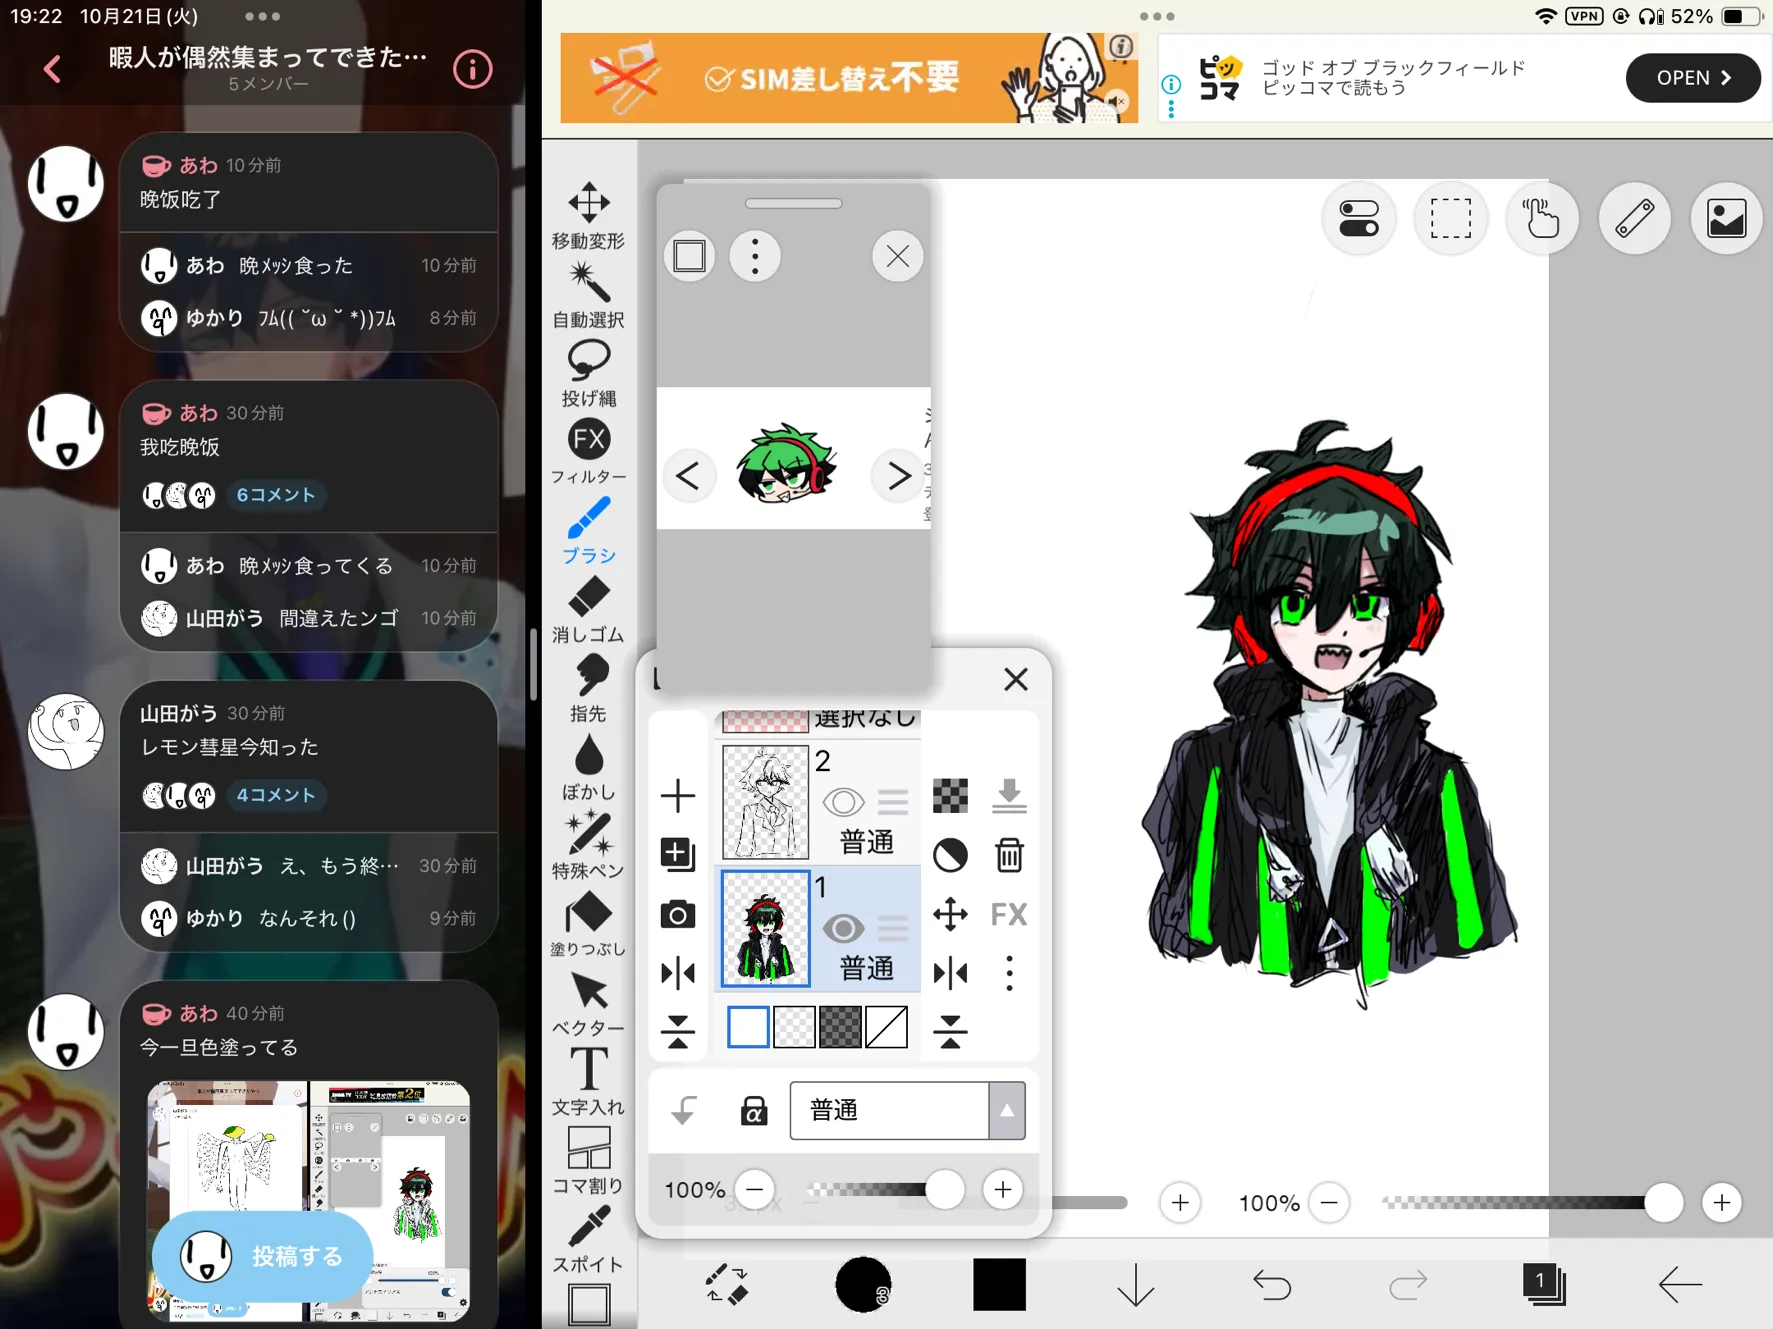1773x1329 pixels.
Task: Select the ベクター vector tool
Action: pyautogui.click(x=588, y=1004)
